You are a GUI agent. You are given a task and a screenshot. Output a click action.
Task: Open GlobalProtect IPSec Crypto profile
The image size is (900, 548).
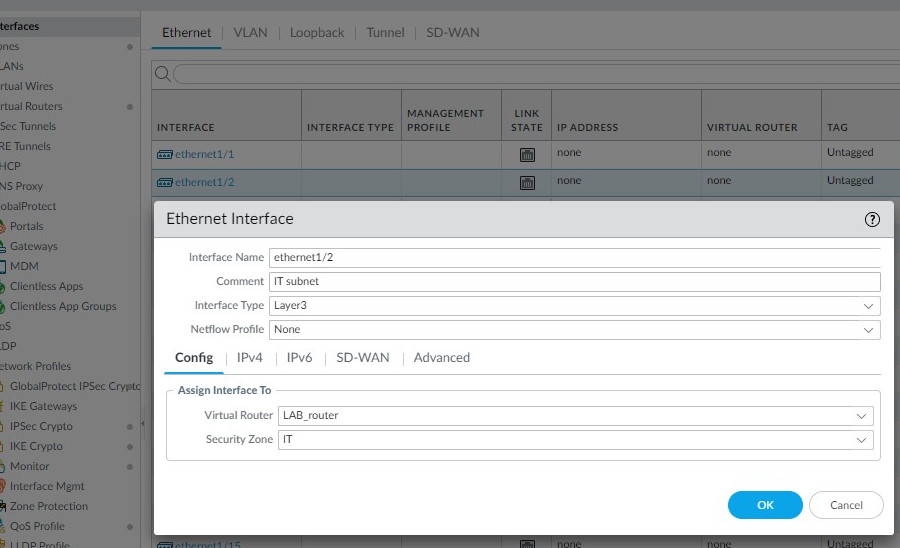coord(75,386)
